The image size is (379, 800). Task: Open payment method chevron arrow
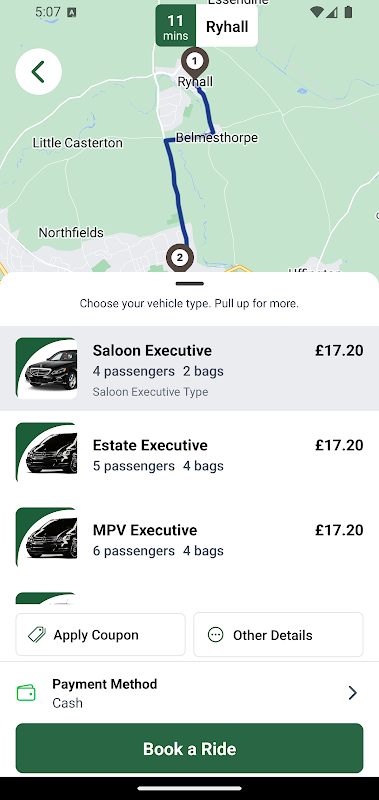click(x=352, y=693)
